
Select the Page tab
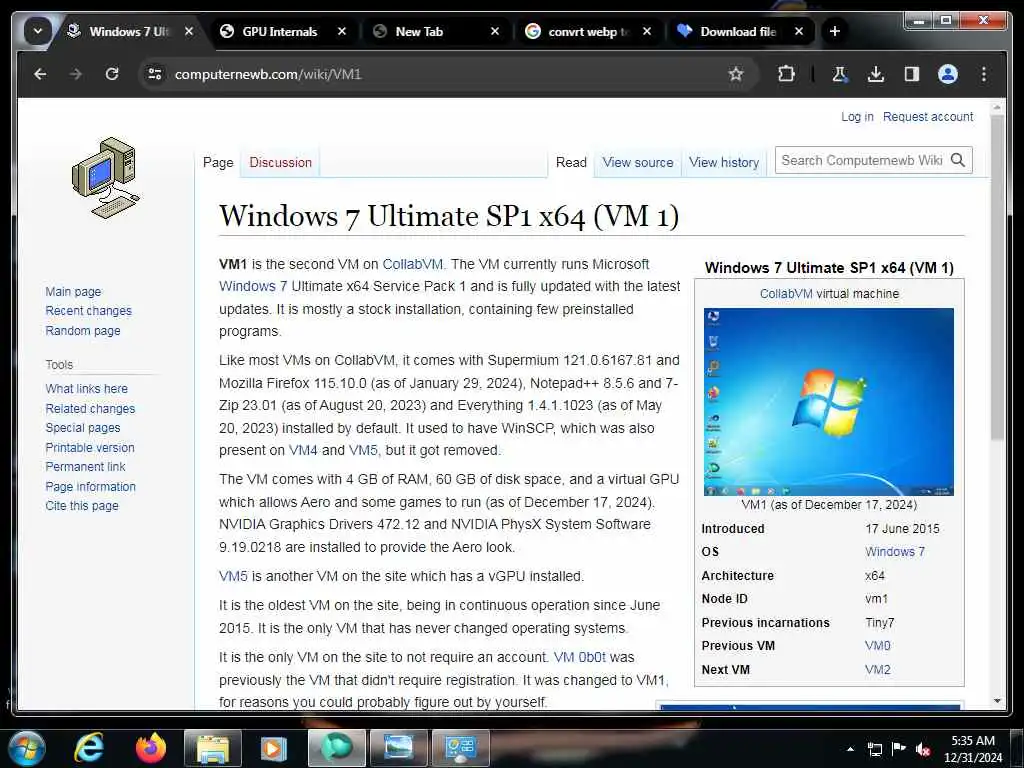(x=218, y=162)
